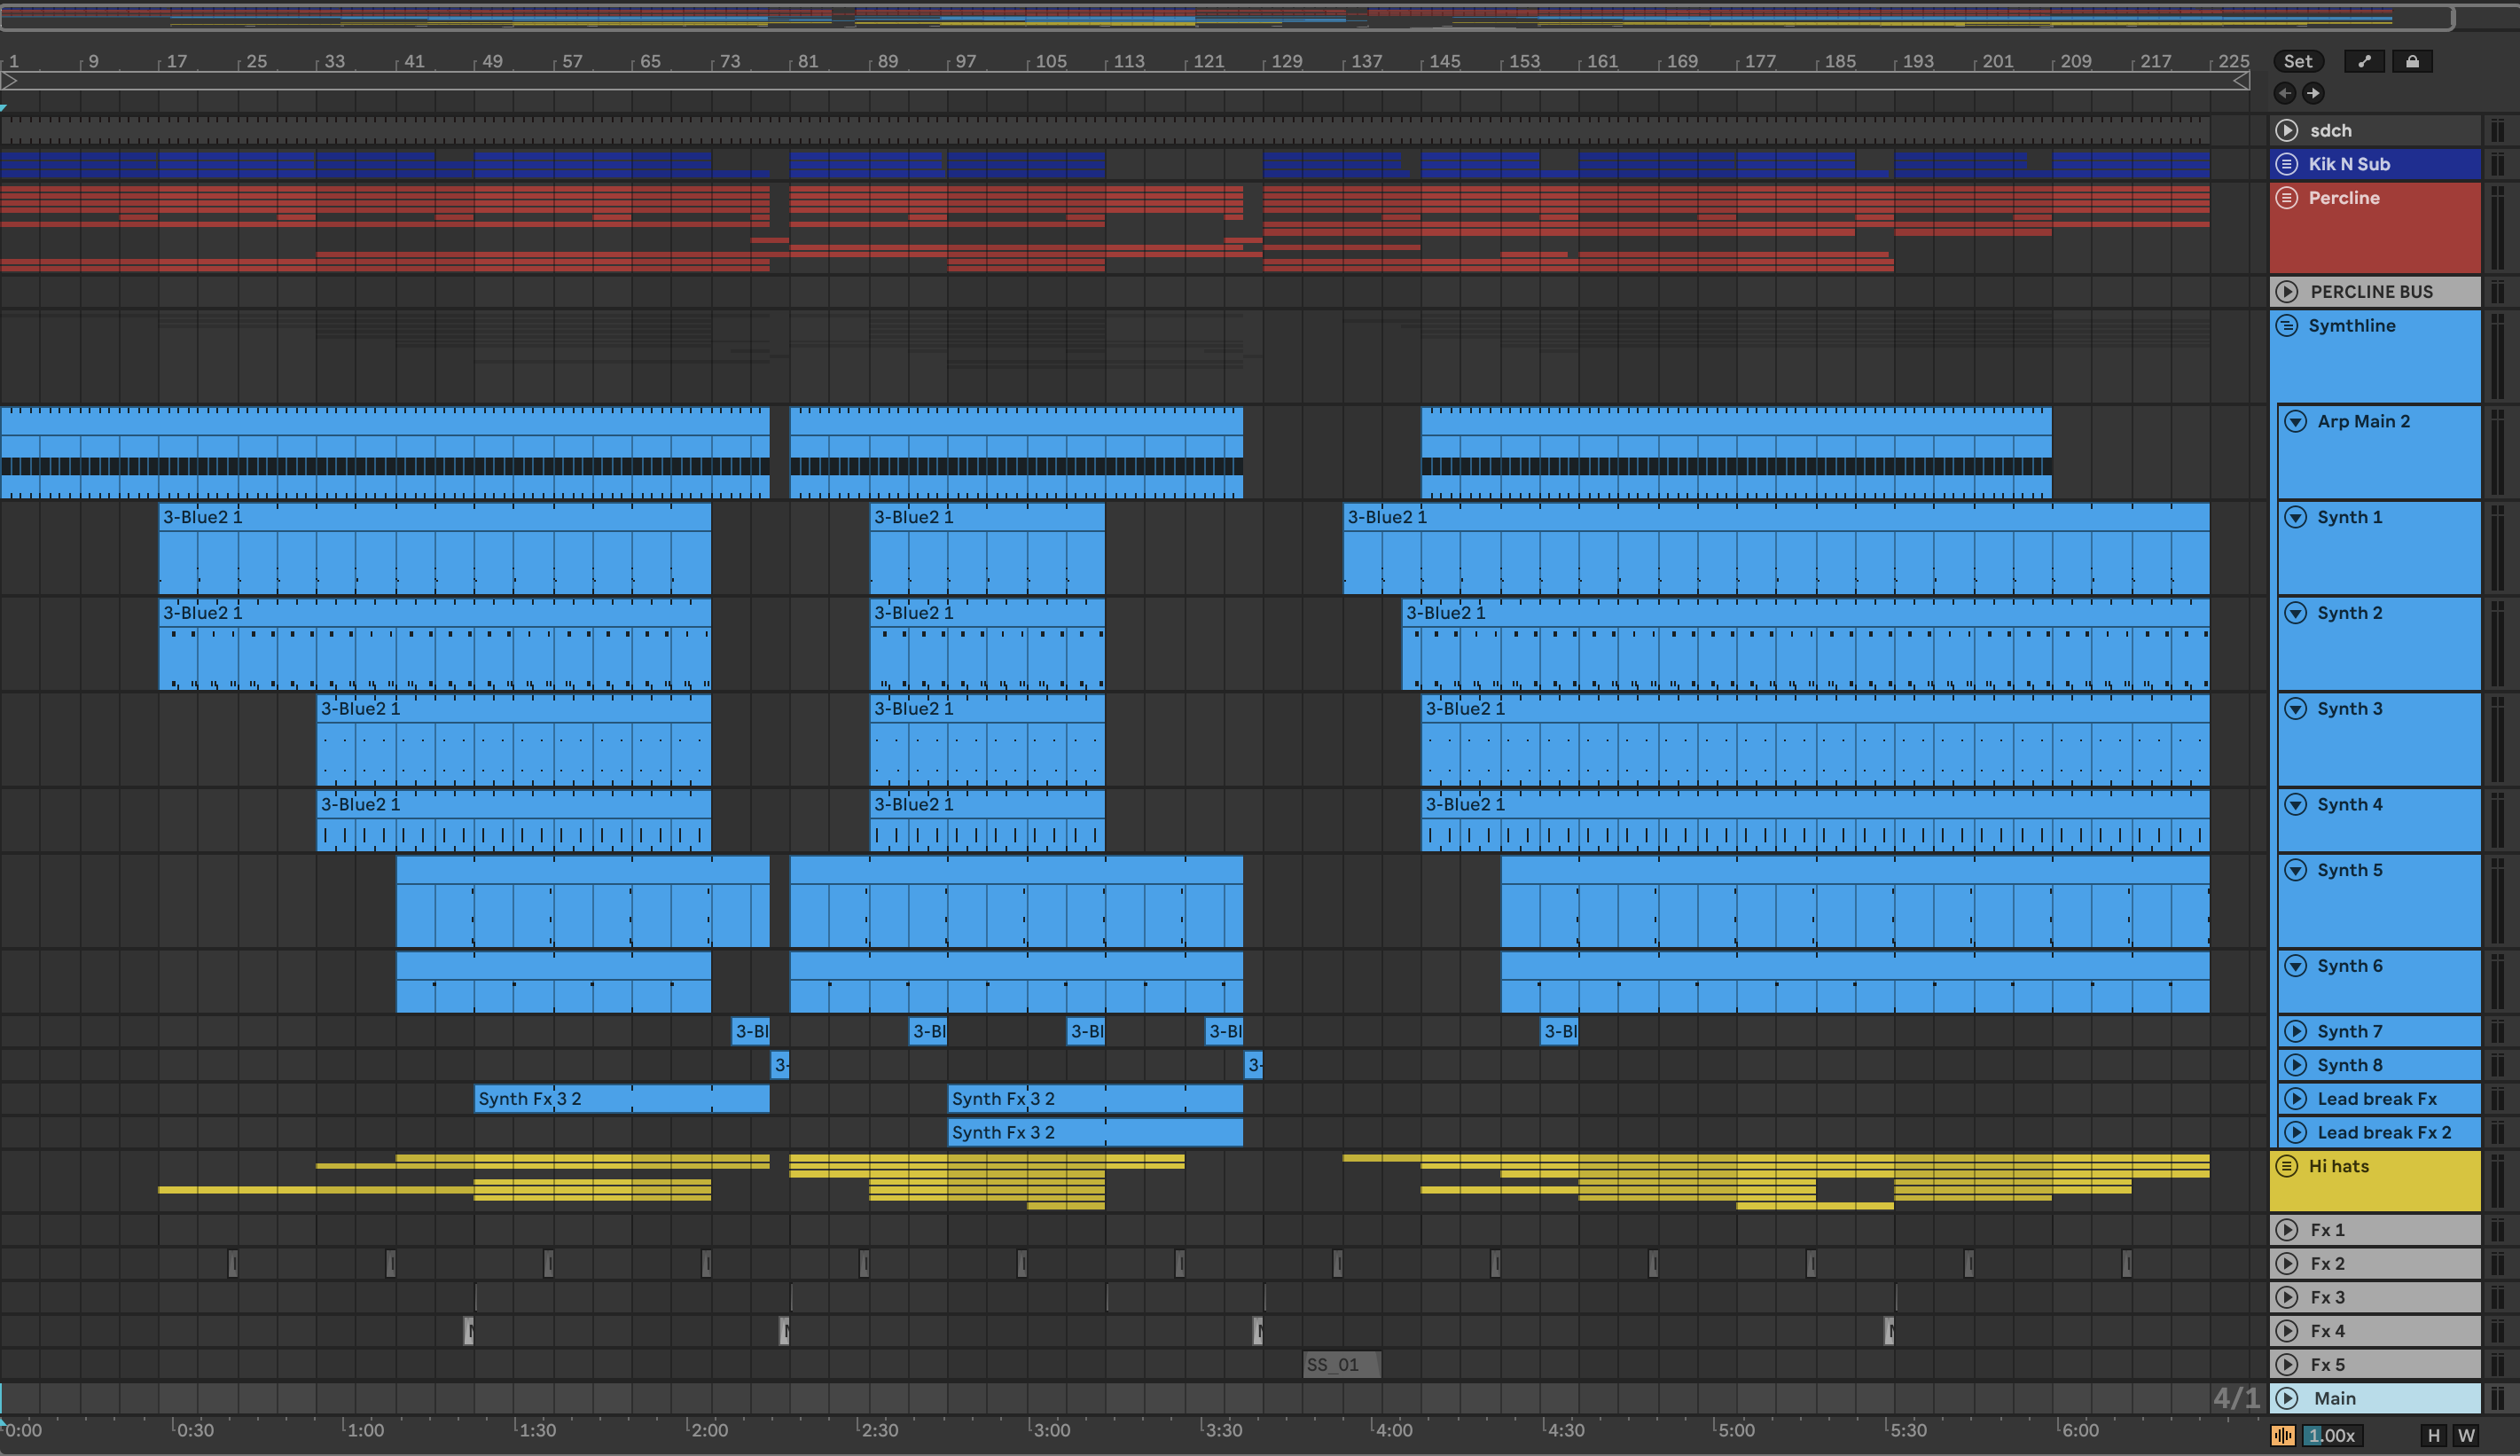The image size is (2520, 1456).
Task: Select the Arp Main 2 track title
Action: (2364, 421)
